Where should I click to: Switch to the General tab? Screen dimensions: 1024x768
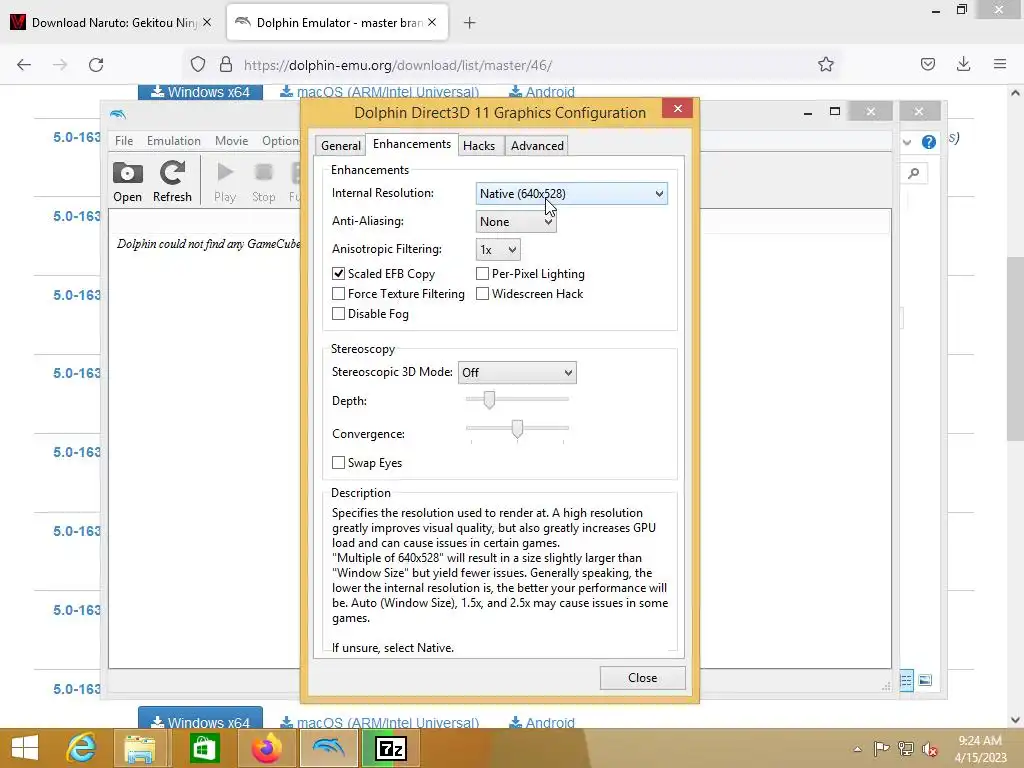coord(340,146)
